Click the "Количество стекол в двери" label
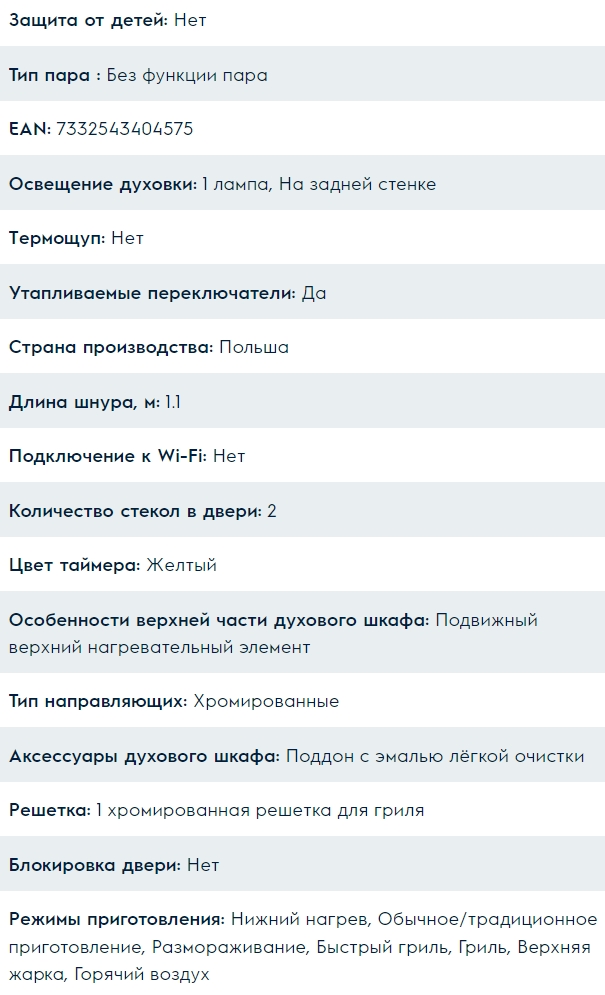The image size is (605, 995). tap(135, 511)
